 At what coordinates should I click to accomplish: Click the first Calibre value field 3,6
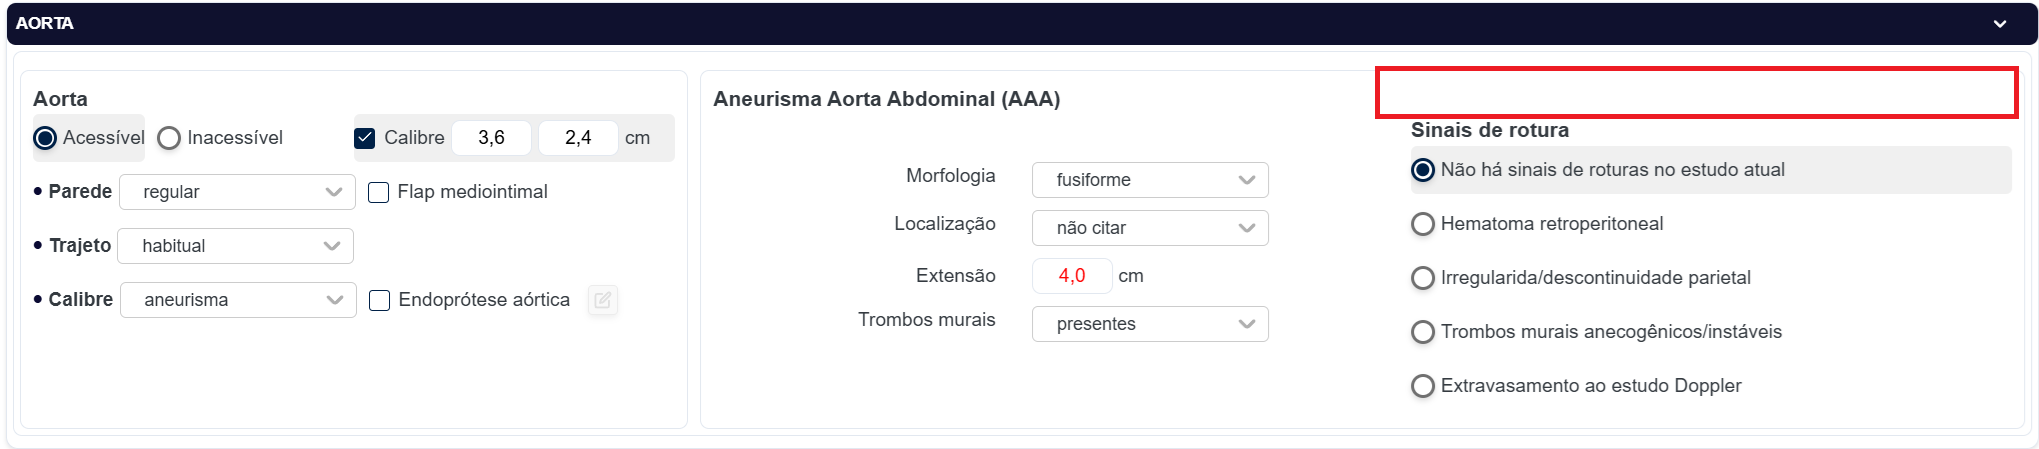pos(491,138)
